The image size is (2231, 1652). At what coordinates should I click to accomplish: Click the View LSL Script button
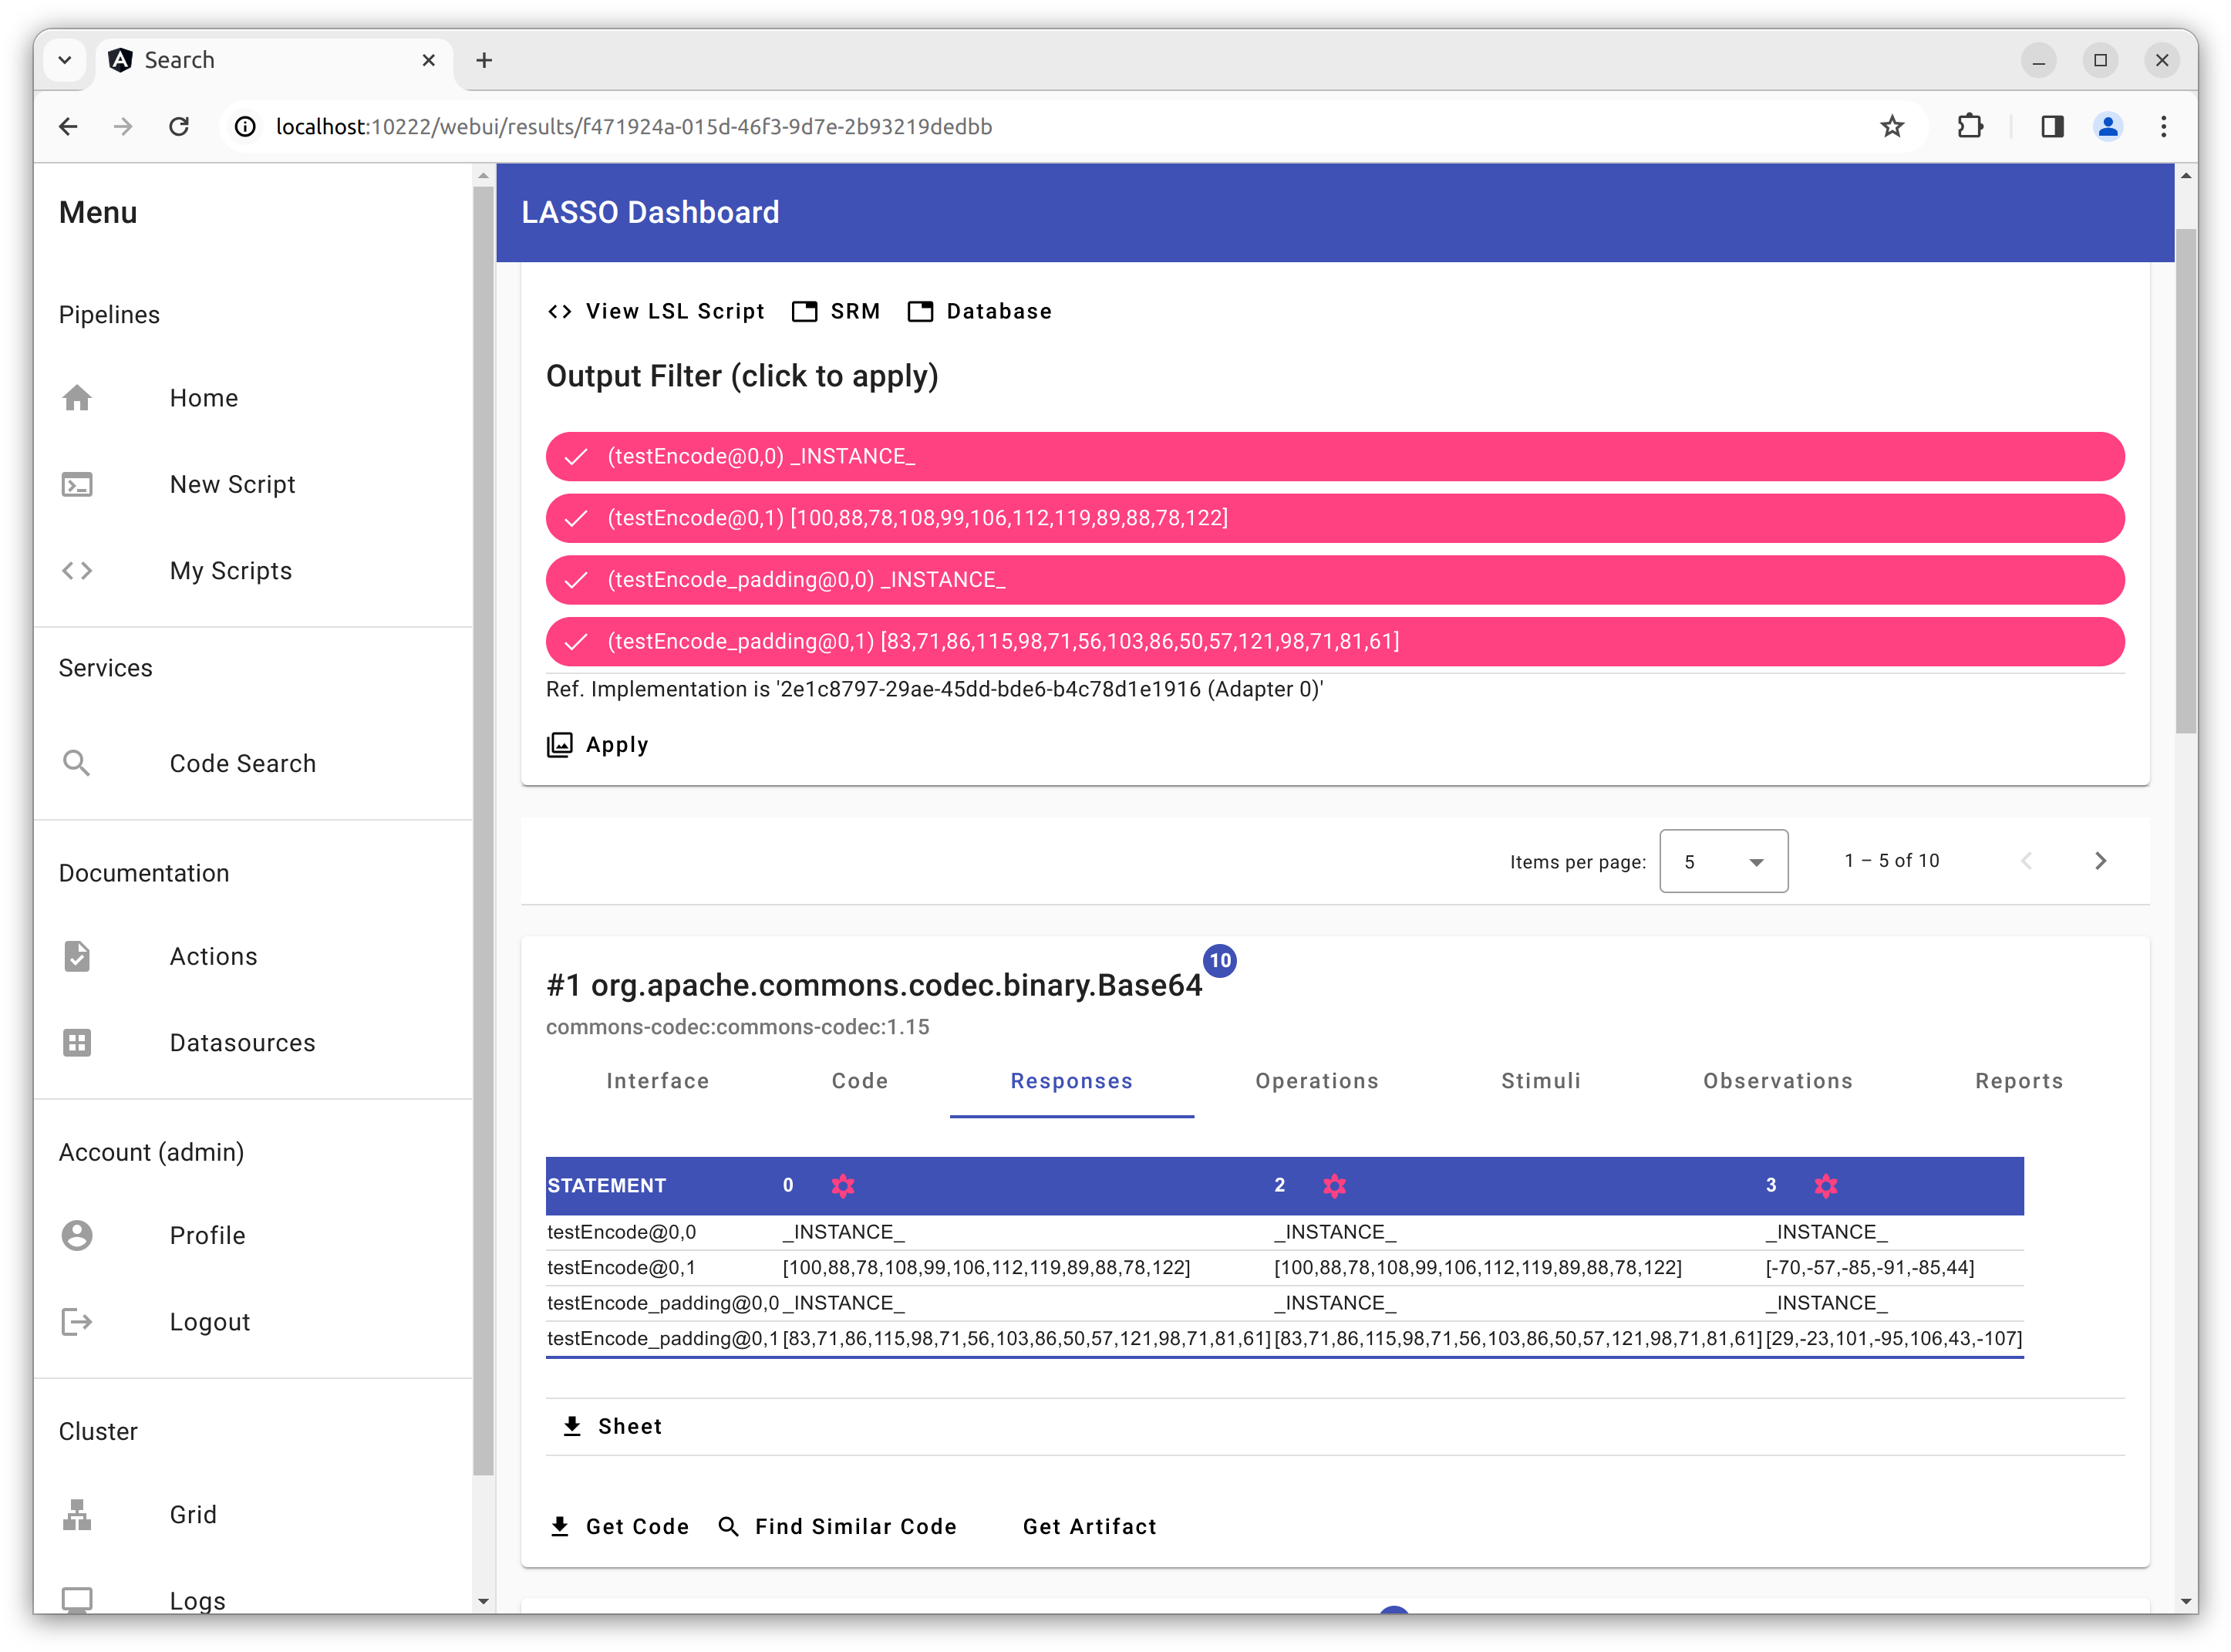click(656, 311)
